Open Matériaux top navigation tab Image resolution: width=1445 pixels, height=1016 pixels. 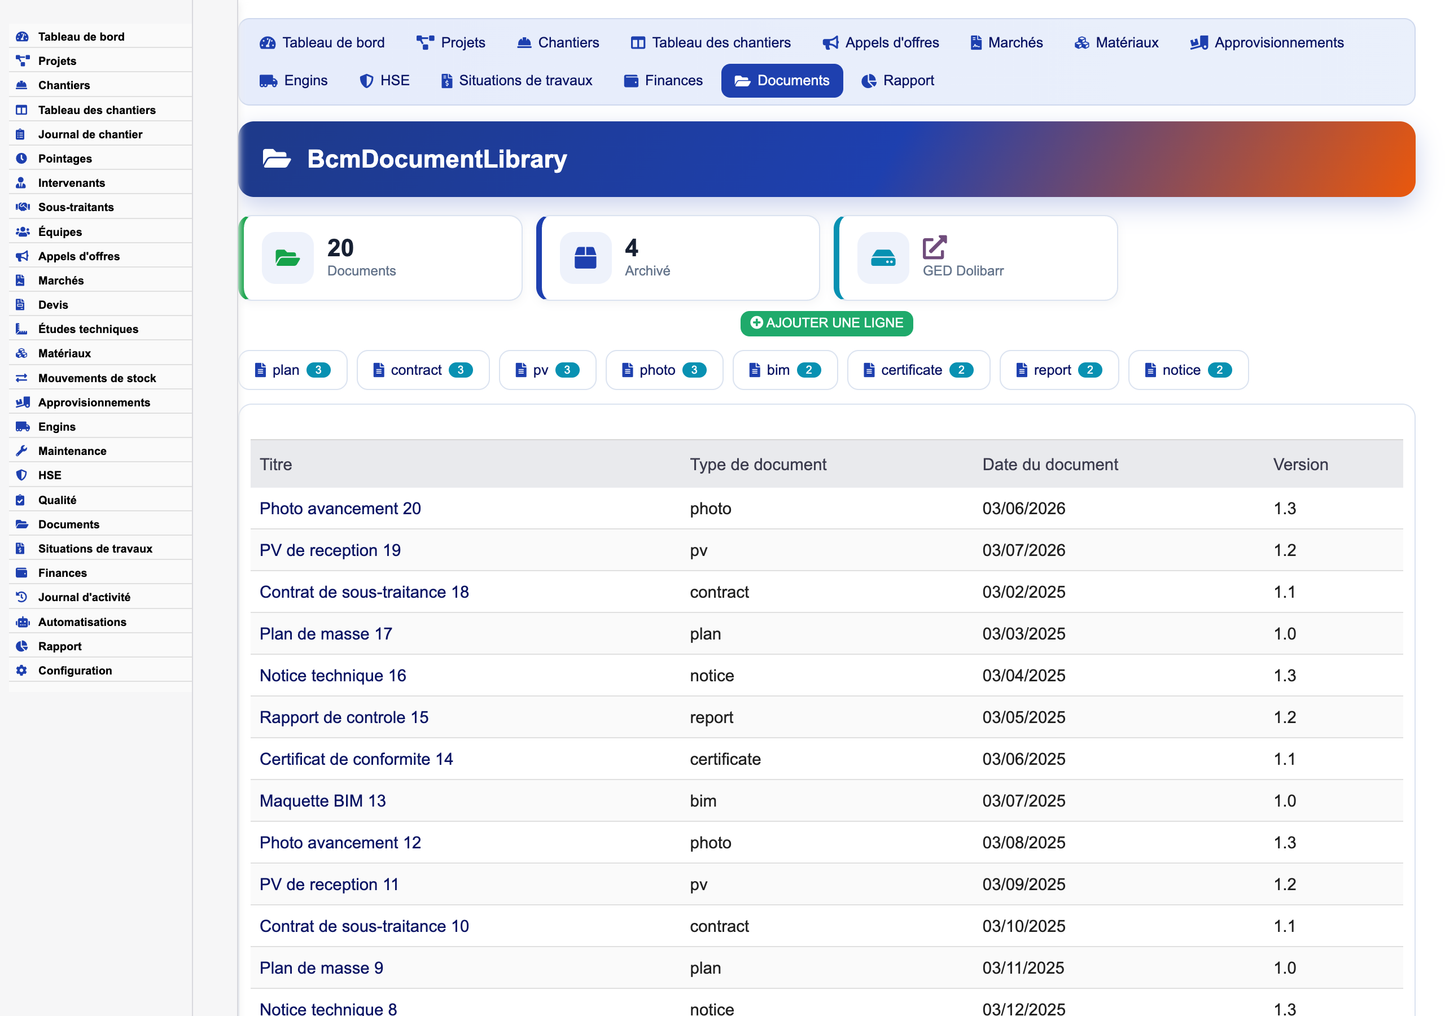1116,43
